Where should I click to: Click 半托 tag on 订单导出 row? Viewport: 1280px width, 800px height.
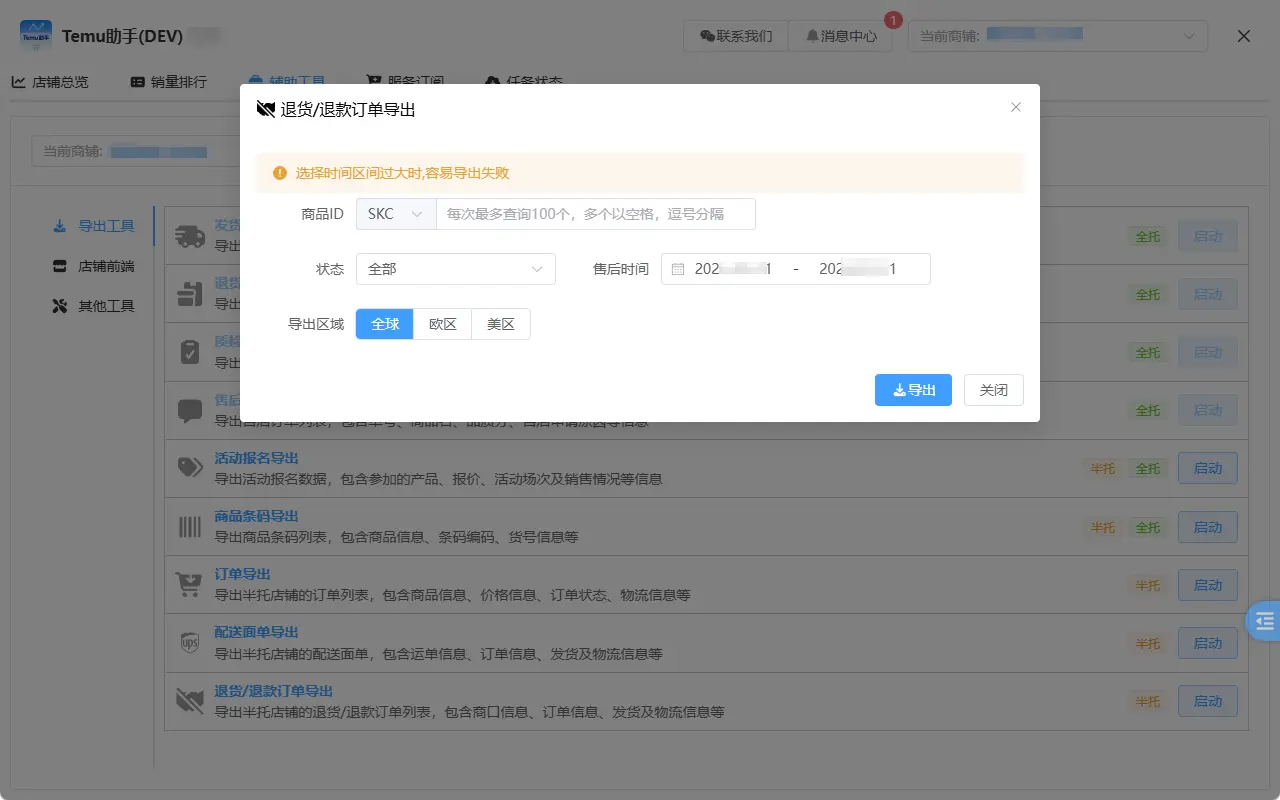[x=1147, y=585]
